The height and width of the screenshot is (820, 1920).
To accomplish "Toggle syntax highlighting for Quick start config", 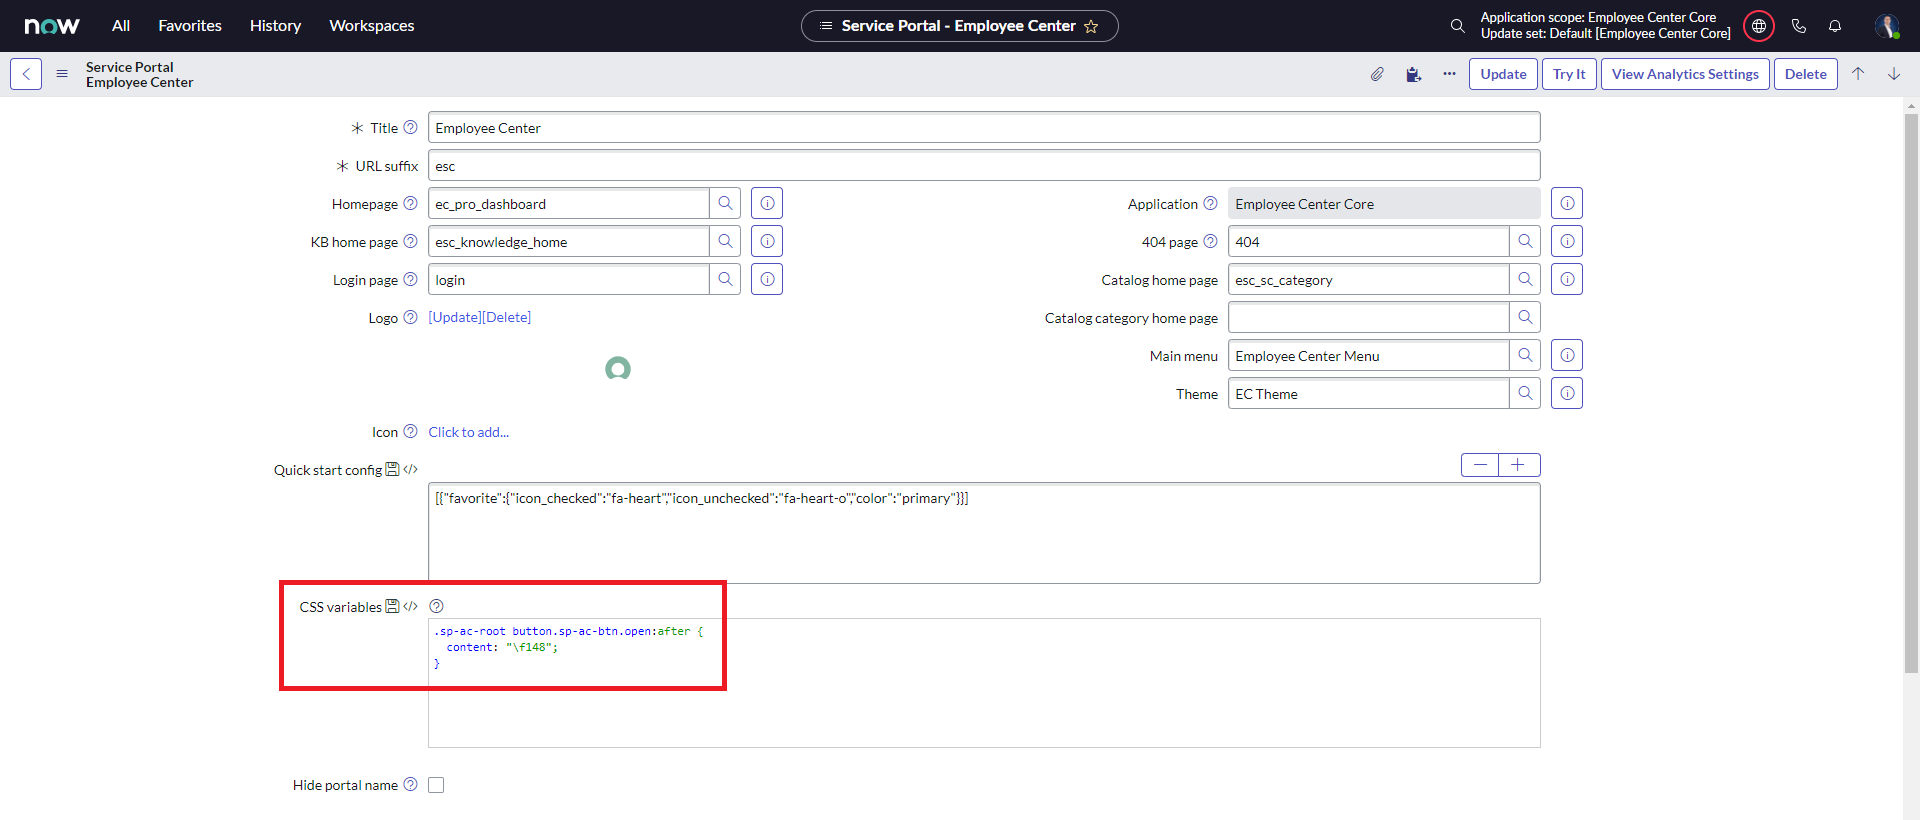I will [x=410, y=469].
